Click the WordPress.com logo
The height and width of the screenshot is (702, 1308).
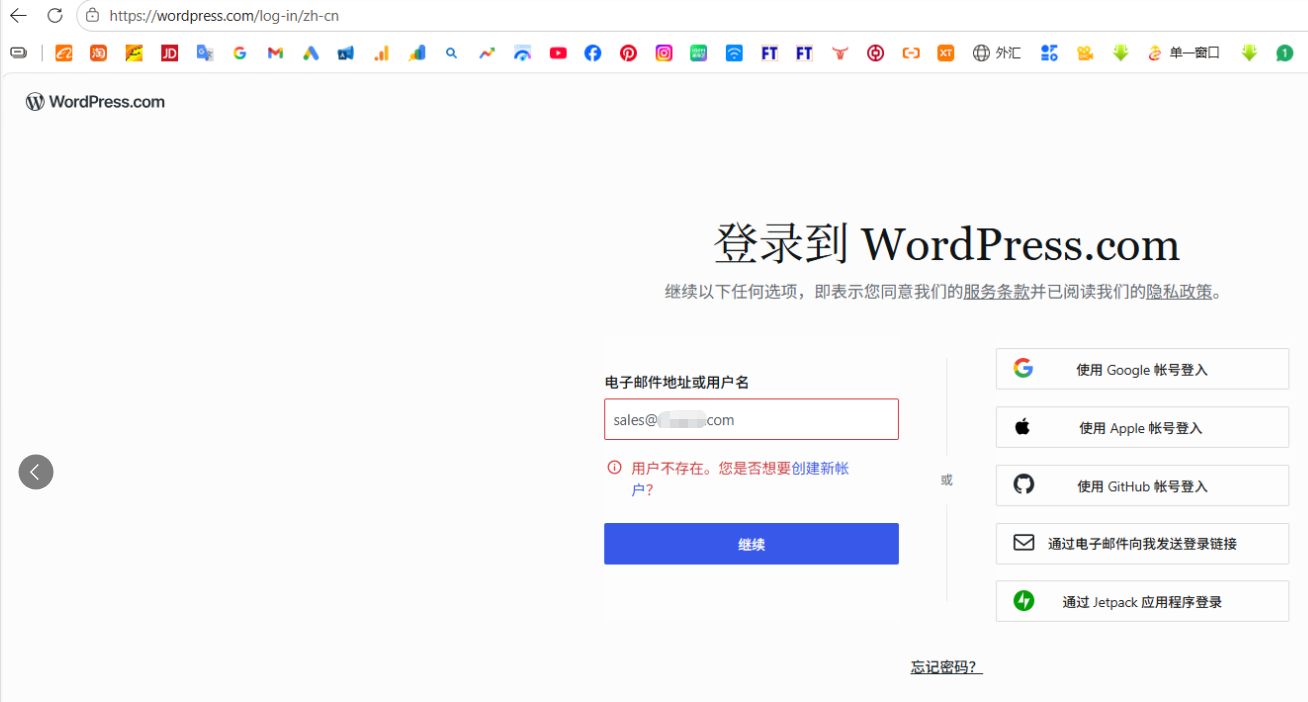[95, 101]
